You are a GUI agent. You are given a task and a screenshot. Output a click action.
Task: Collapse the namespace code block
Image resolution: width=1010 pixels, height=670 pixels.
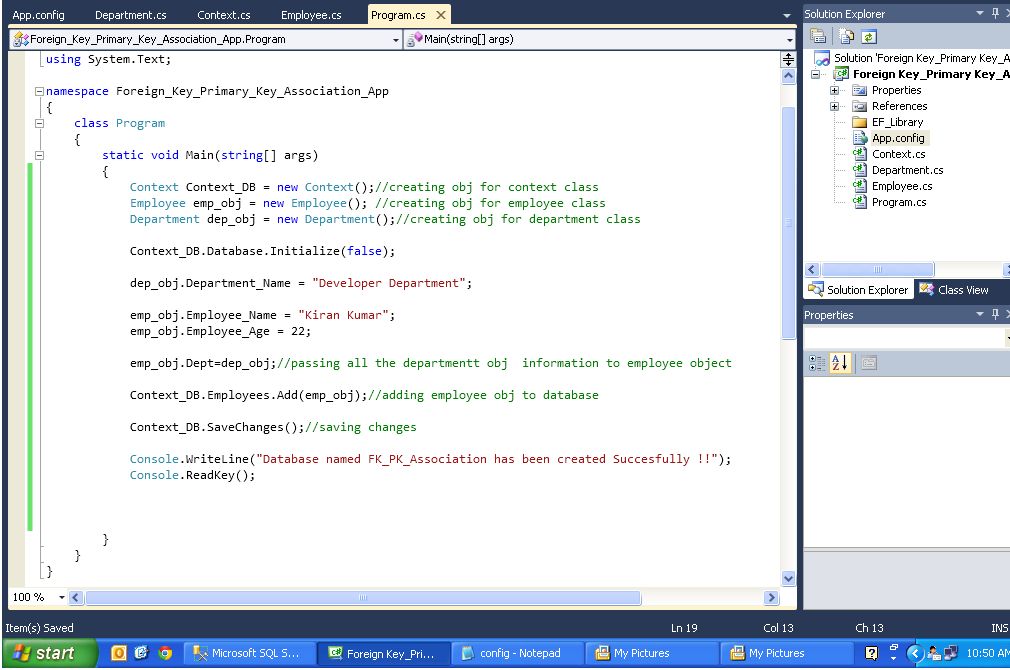tap(39, 91)
